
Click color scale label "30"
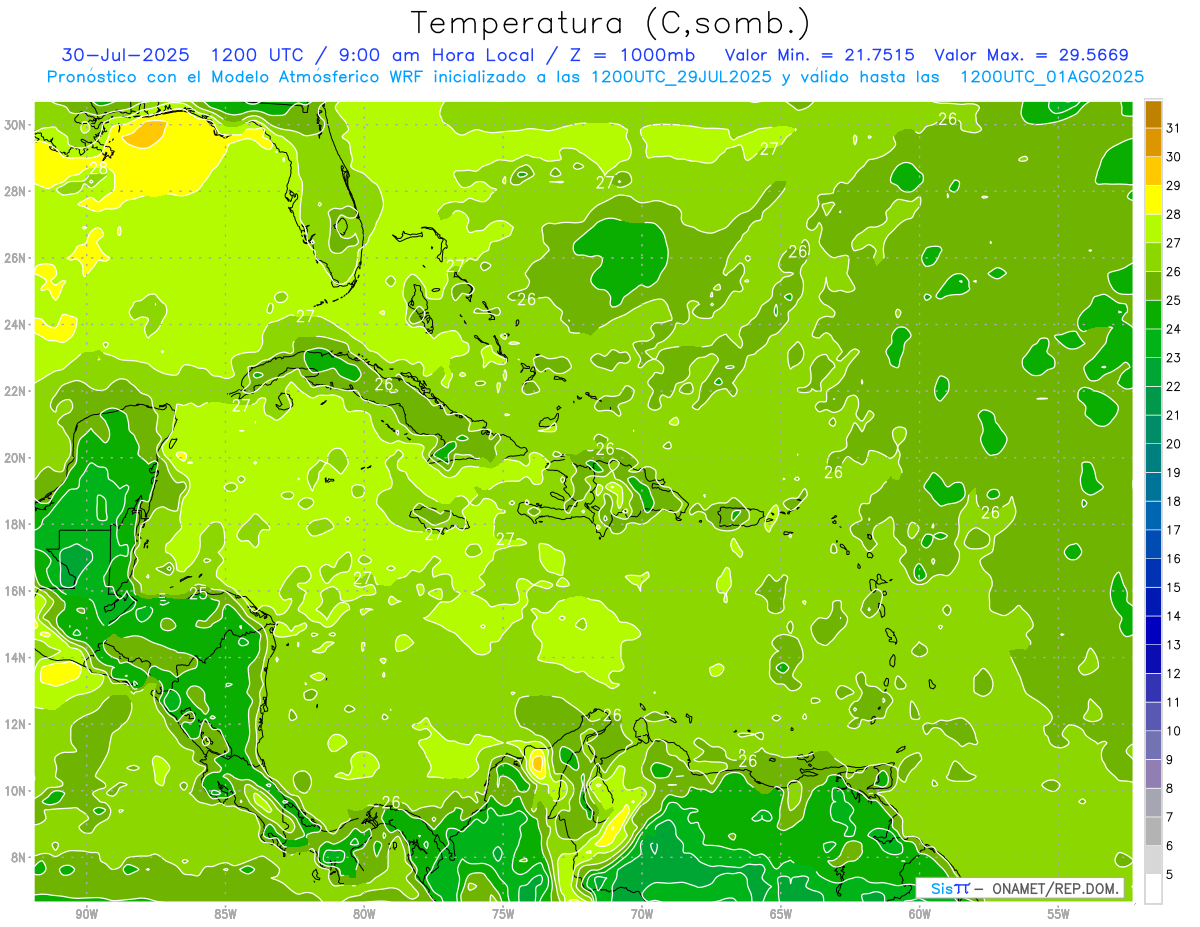(1174, 156)
